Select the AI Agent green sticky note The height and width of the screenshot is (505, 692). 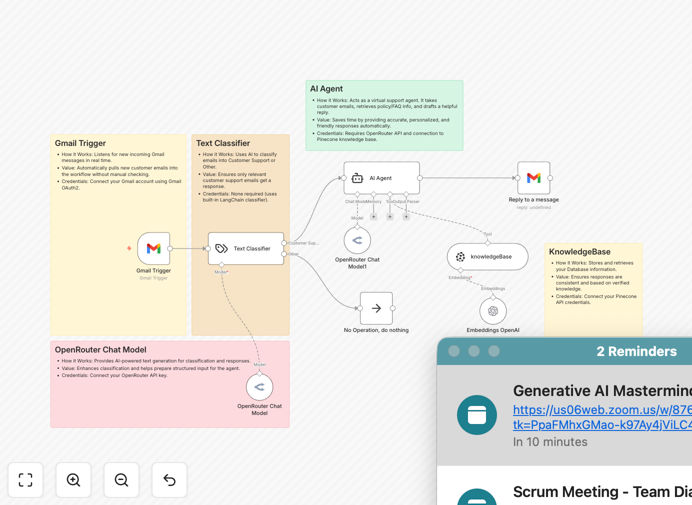pos(384,116)
